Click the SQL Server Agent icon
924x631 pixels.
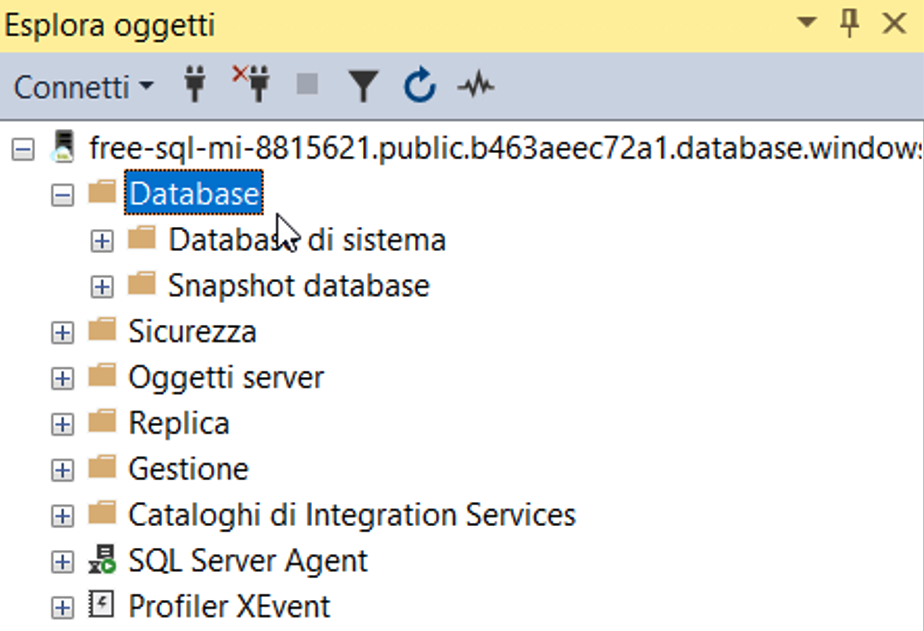tap(102, 561)
